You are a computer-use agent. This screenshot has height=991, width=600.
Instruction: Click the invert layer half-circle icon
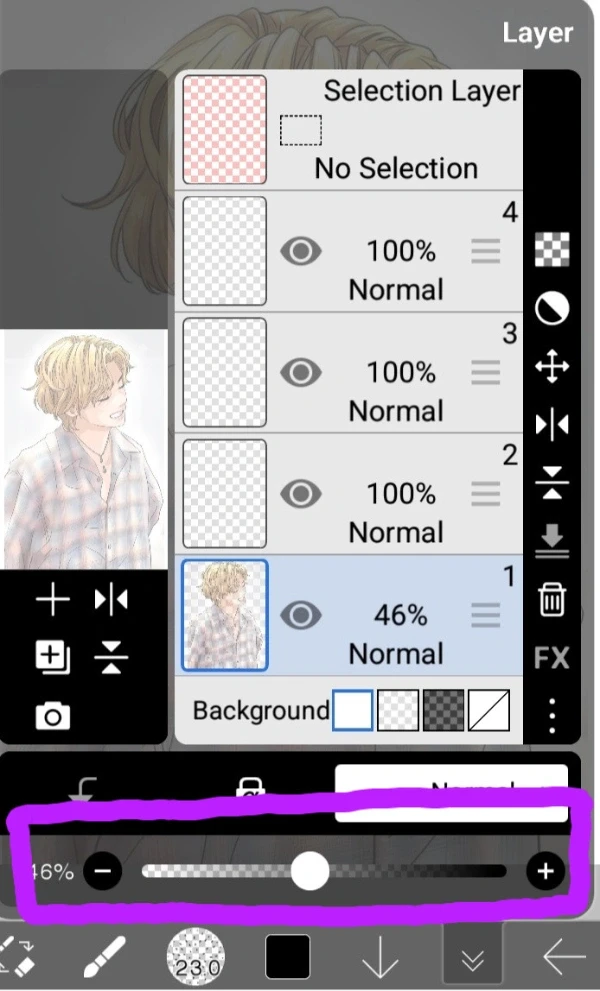tap(551, 308)
